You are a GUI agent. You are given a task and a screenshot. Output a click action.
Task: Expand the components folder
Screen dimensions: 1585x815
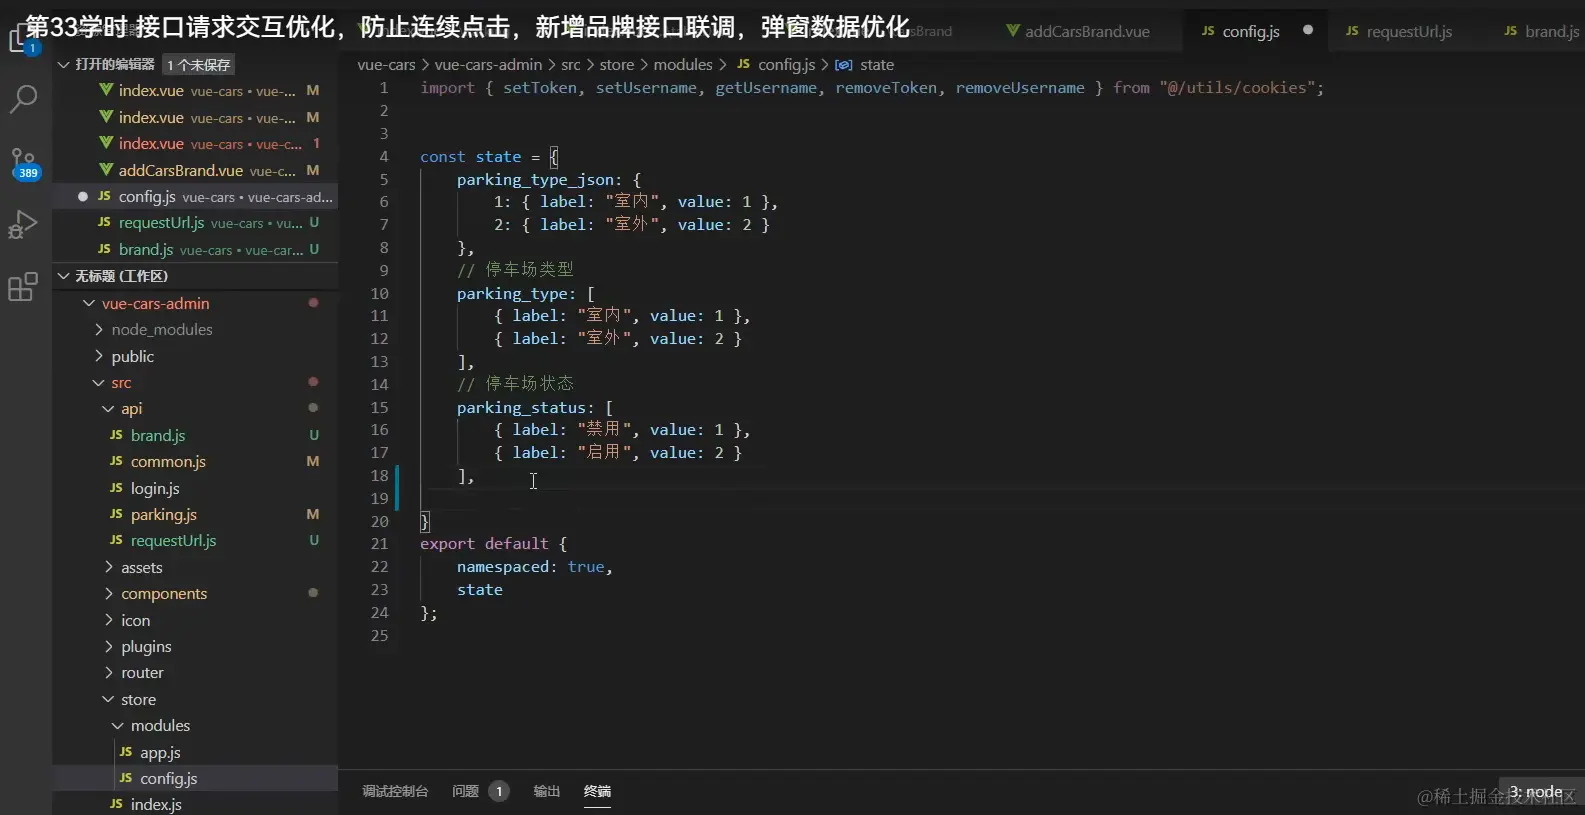(109, 593)
